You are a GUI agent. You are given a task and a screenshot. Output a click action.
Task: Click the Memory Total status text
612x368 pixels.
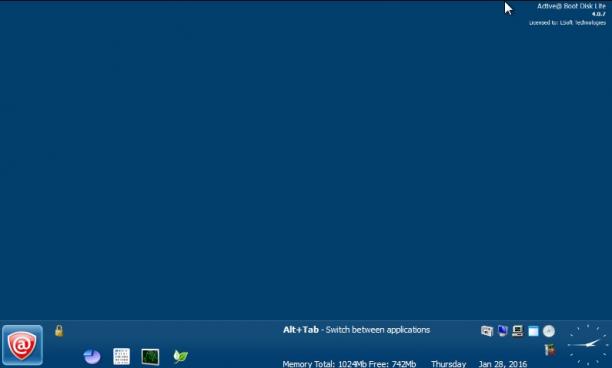point(349,364)
